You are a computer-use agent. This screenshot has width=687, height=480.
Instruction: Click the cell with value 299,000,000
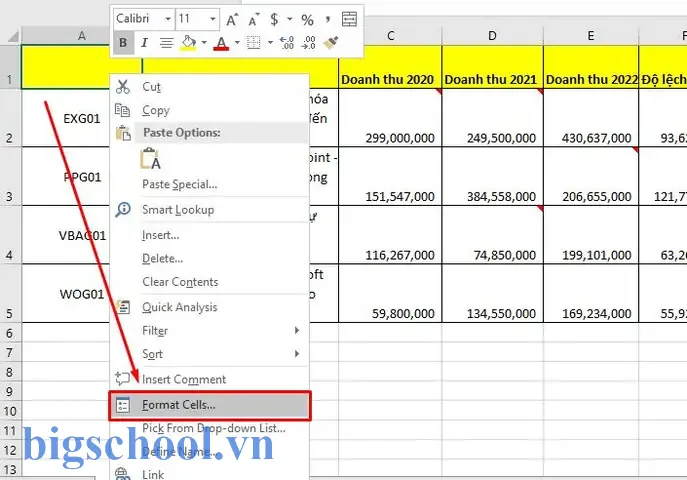[390, 118]
